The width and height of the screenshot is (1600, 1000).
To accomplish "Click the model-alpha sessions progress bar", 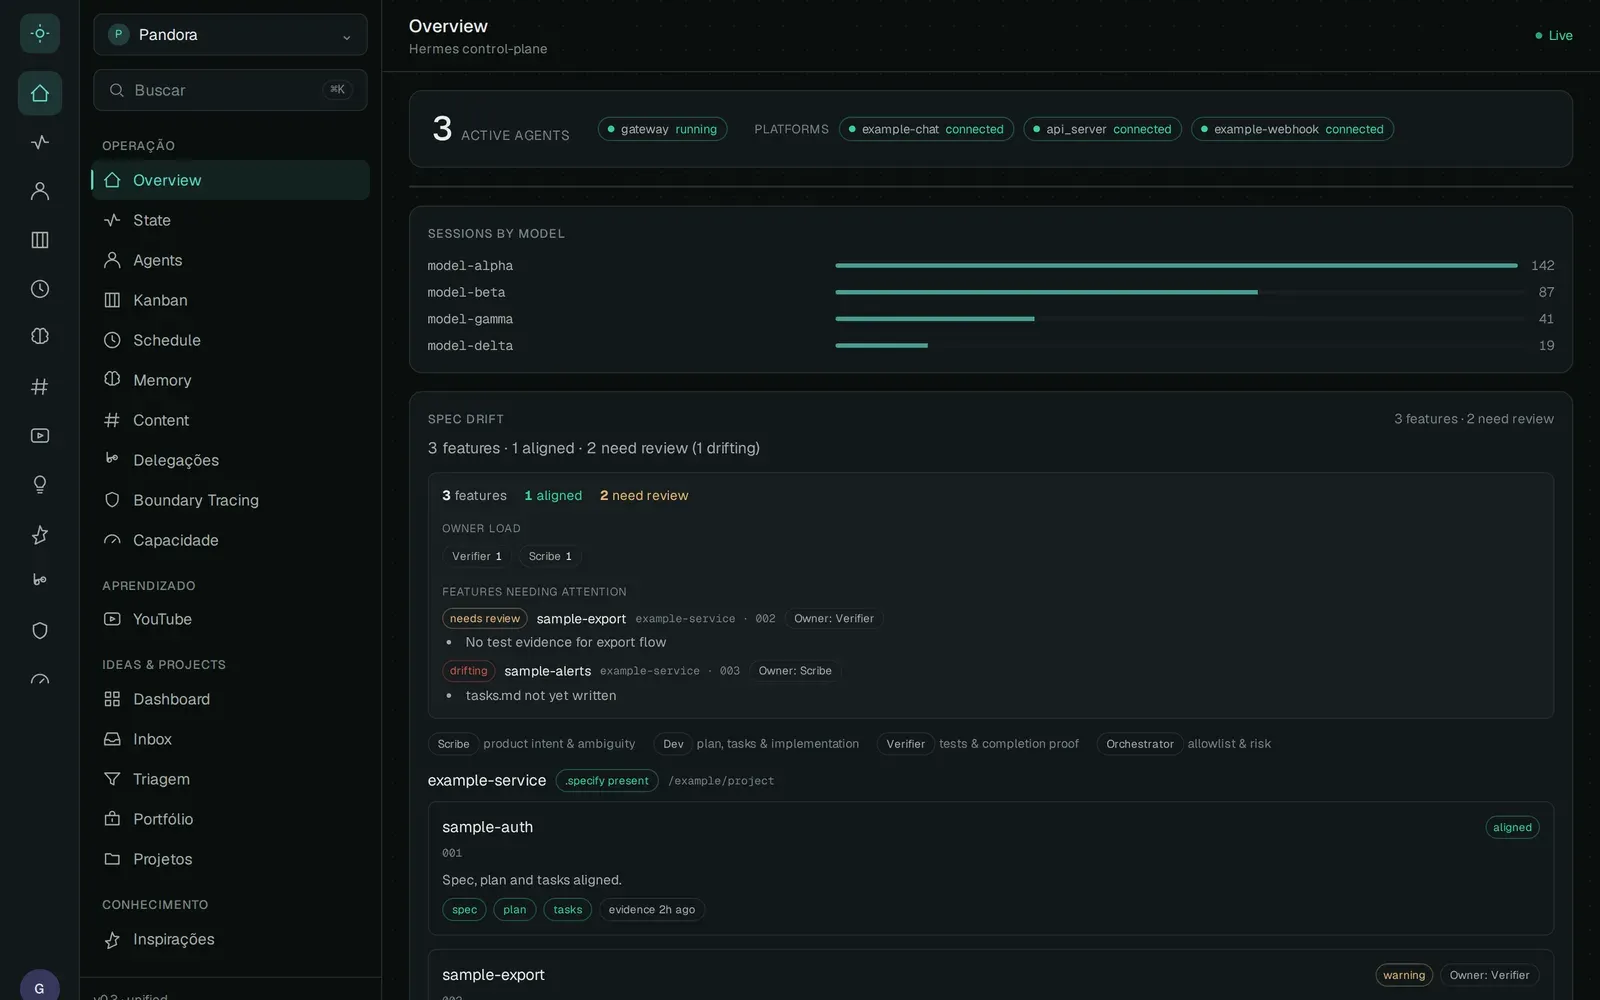I will coord(1176,266).
